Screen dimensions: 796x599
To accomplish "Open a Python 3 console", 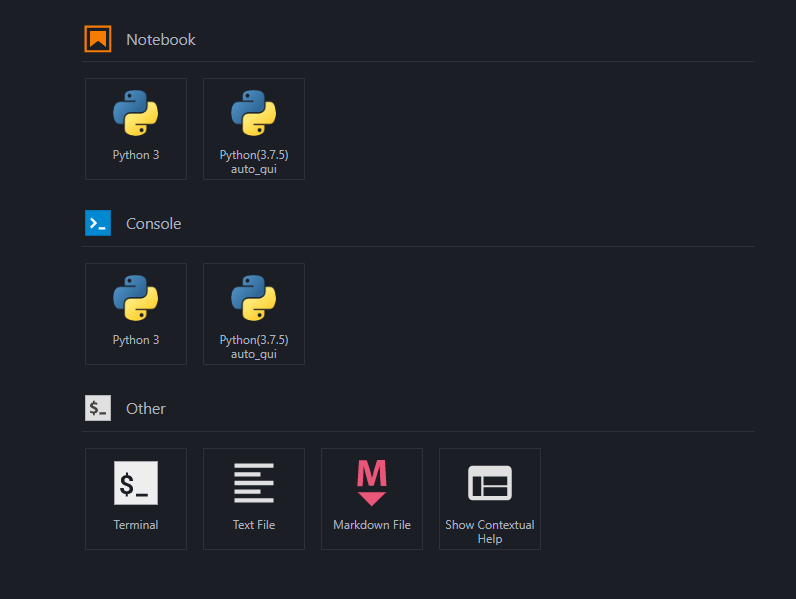I will tap(136, 314).
